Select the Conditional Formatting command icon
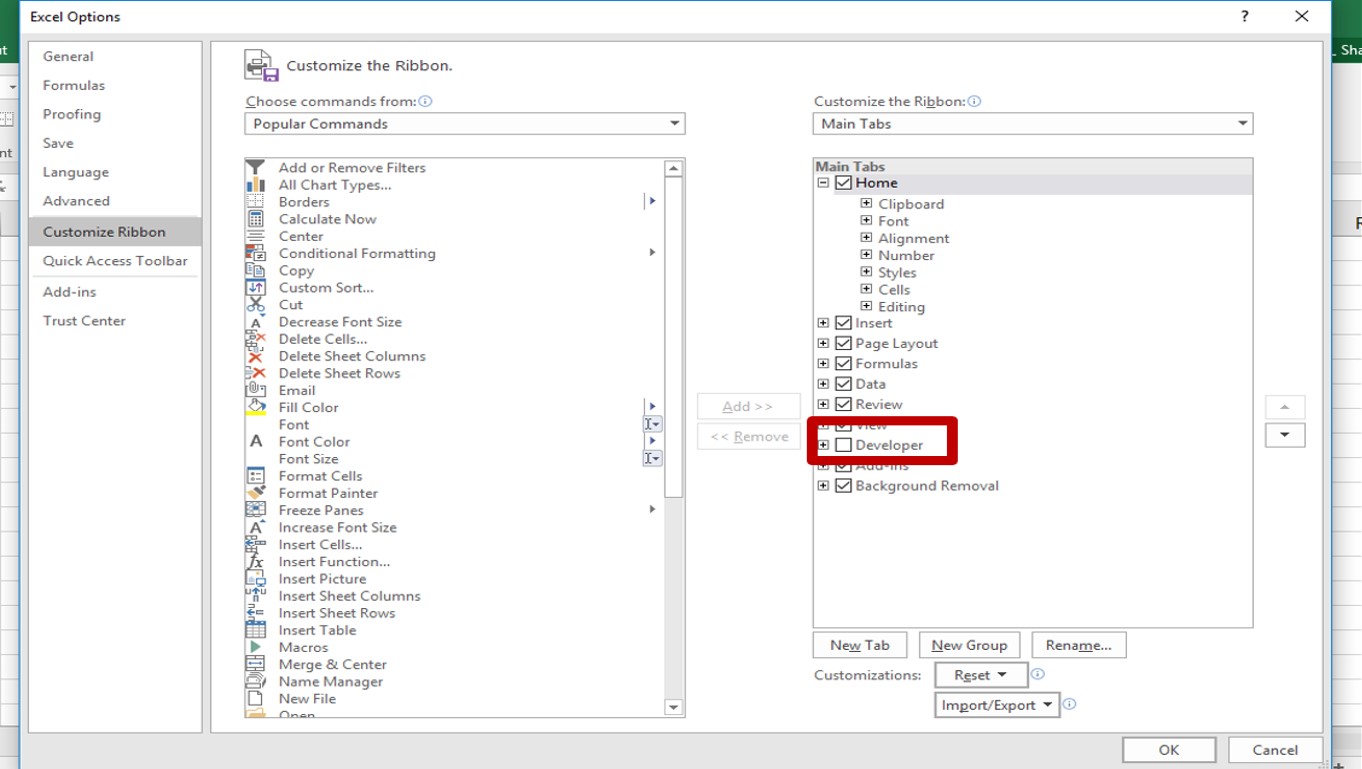1362x769 pixels. 256,253
